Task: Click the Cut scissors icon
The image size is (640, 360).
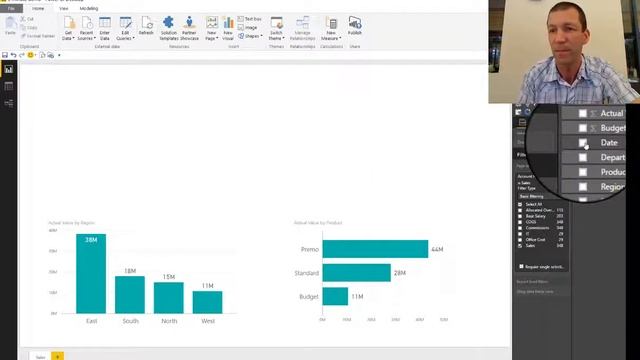Action: point(23,19)
